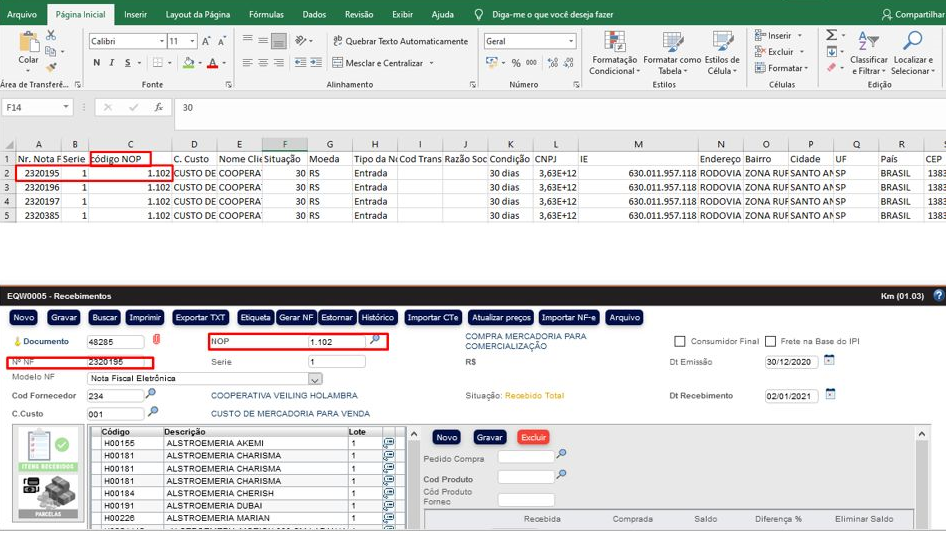This screenshot has height=534, width=946.
Task: Click the Importar NF-e button
Action: [568, 318]
